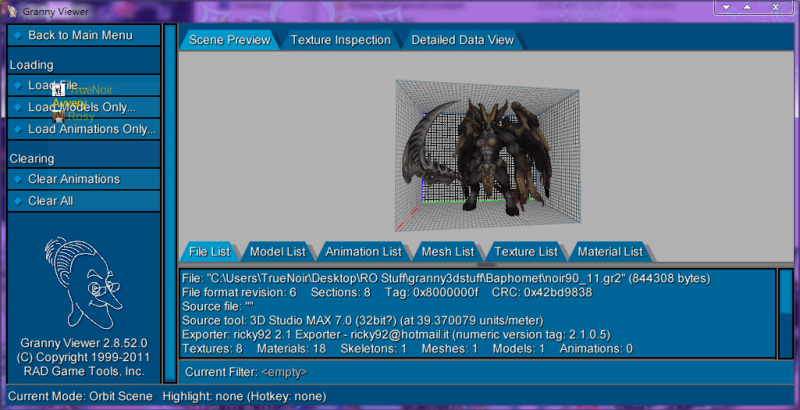Click the Current Filter empty field

point(284,372)
